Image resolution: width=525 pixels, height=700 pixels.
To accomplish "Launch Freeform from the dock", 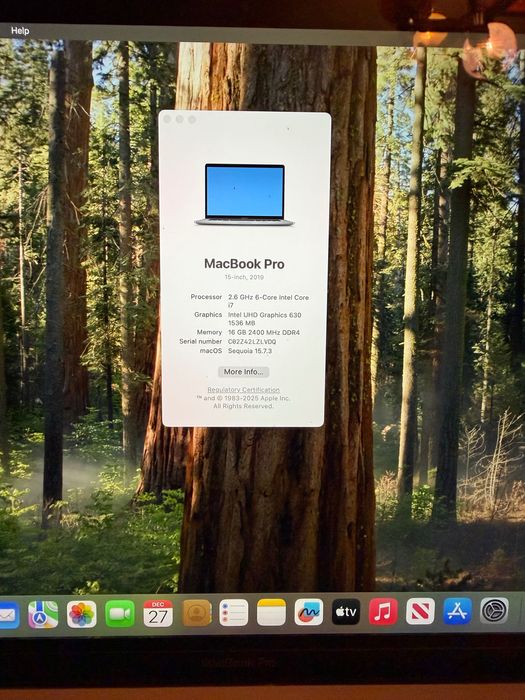I will [309, 612].
